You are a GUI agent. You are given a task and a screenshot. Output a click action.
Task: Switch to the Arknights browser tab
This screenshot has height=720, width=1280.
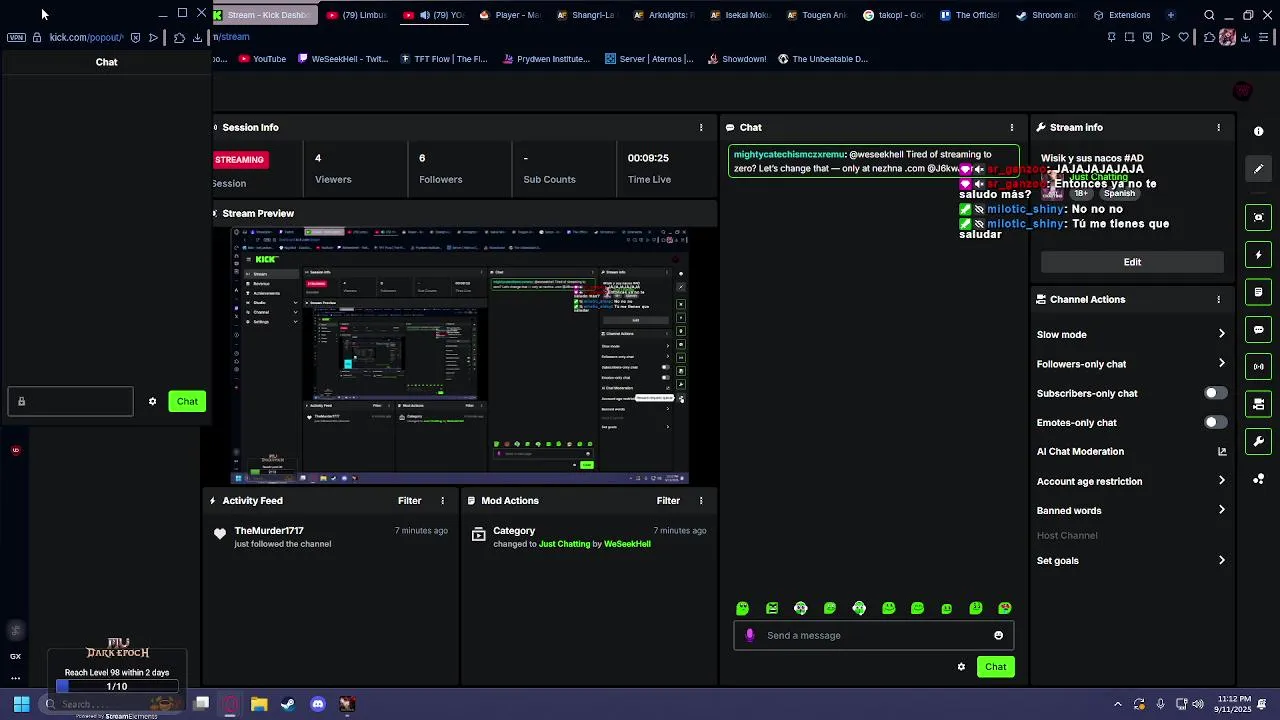pyautogui.click(x=663, y=15)
